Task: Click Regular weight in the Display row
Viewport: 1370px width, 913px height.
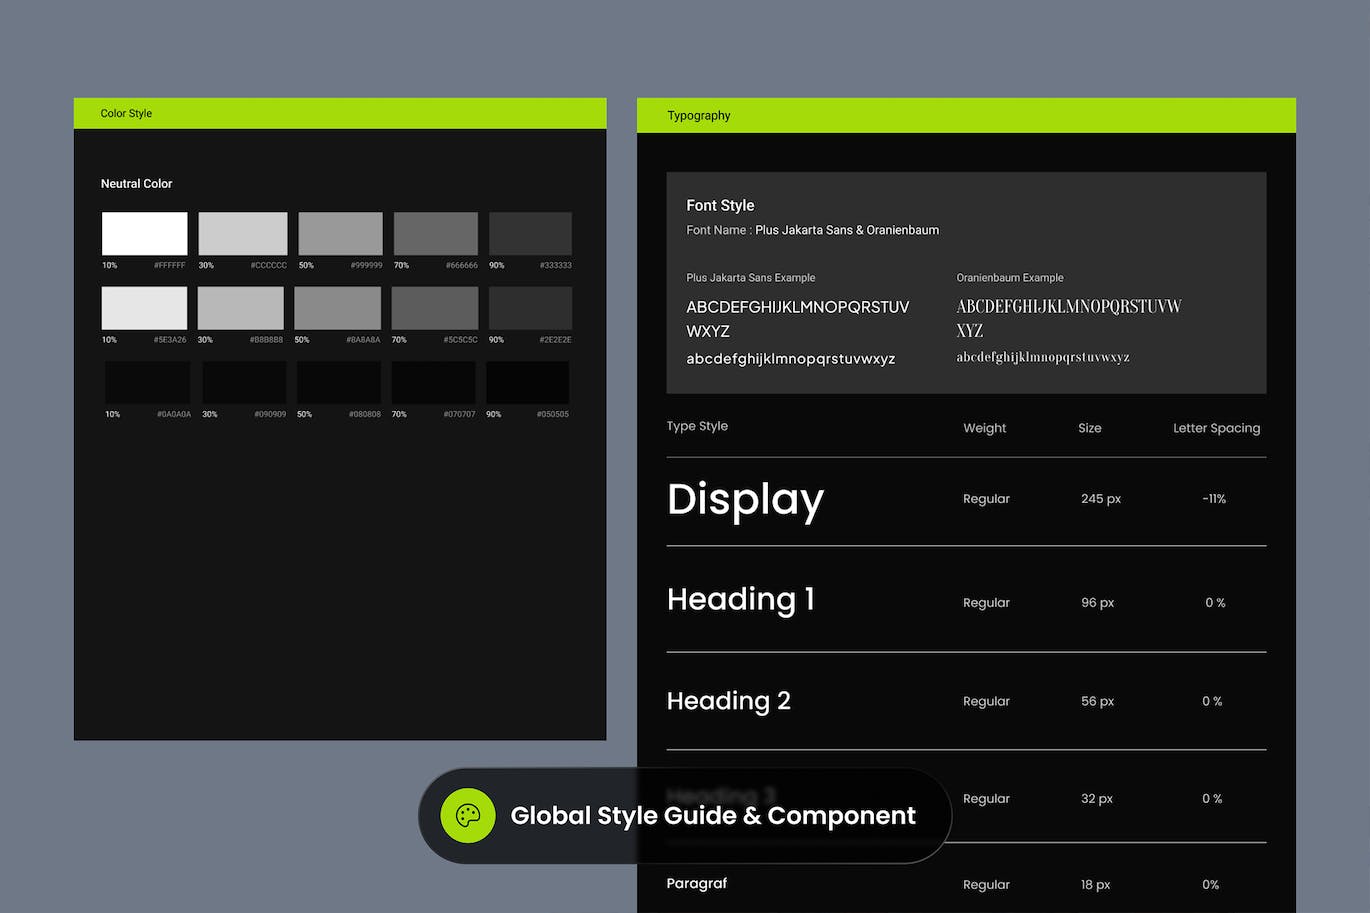Action: tap(986, 499)
